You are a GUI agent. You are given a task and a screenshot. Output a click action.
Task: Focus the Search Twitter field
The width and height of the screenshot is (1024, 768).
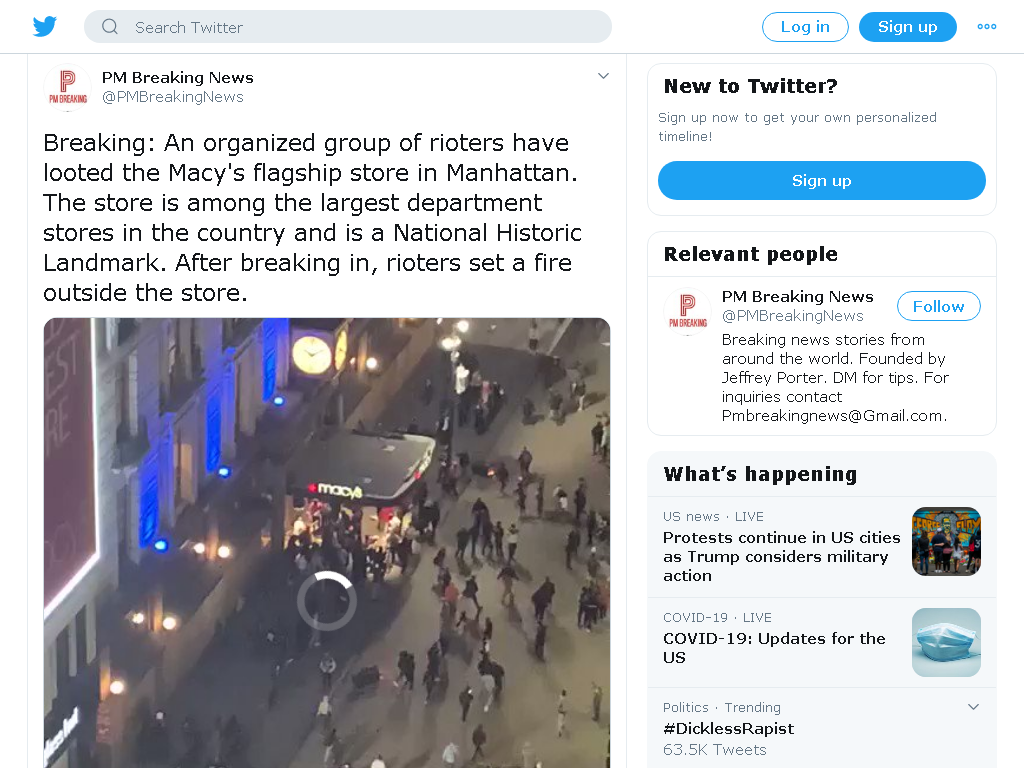tap(348, 27)
